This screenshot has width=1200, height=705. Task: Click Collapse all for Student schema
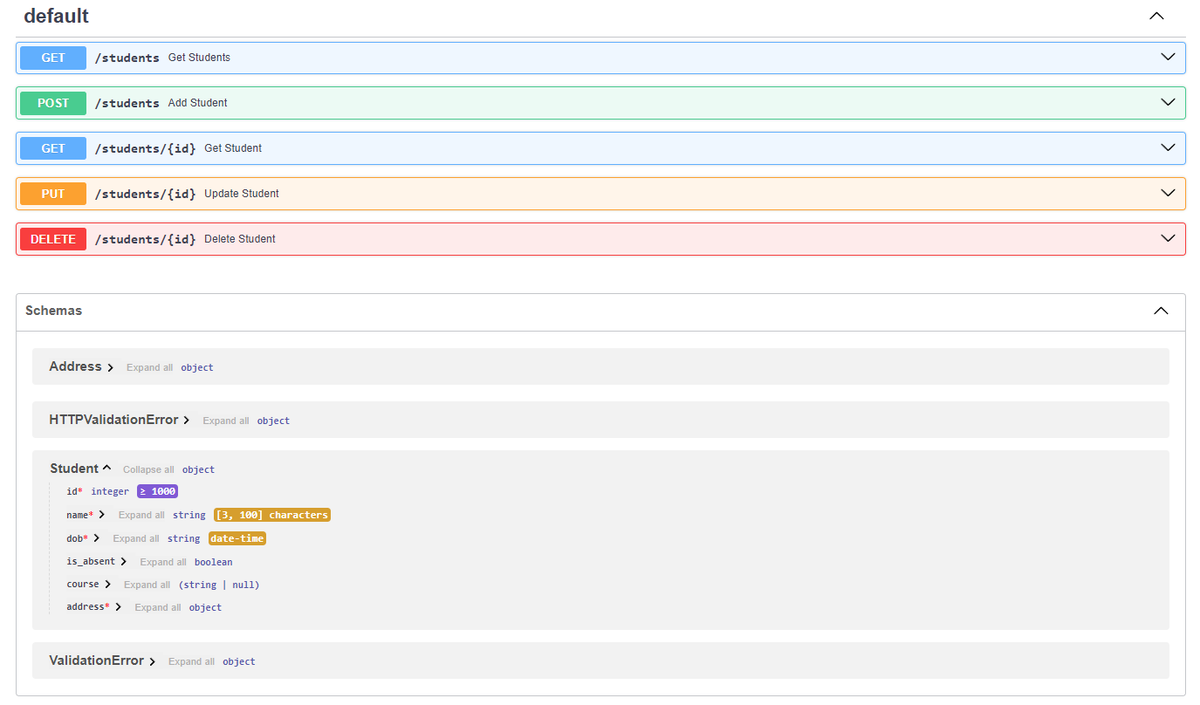coord(148,470)
